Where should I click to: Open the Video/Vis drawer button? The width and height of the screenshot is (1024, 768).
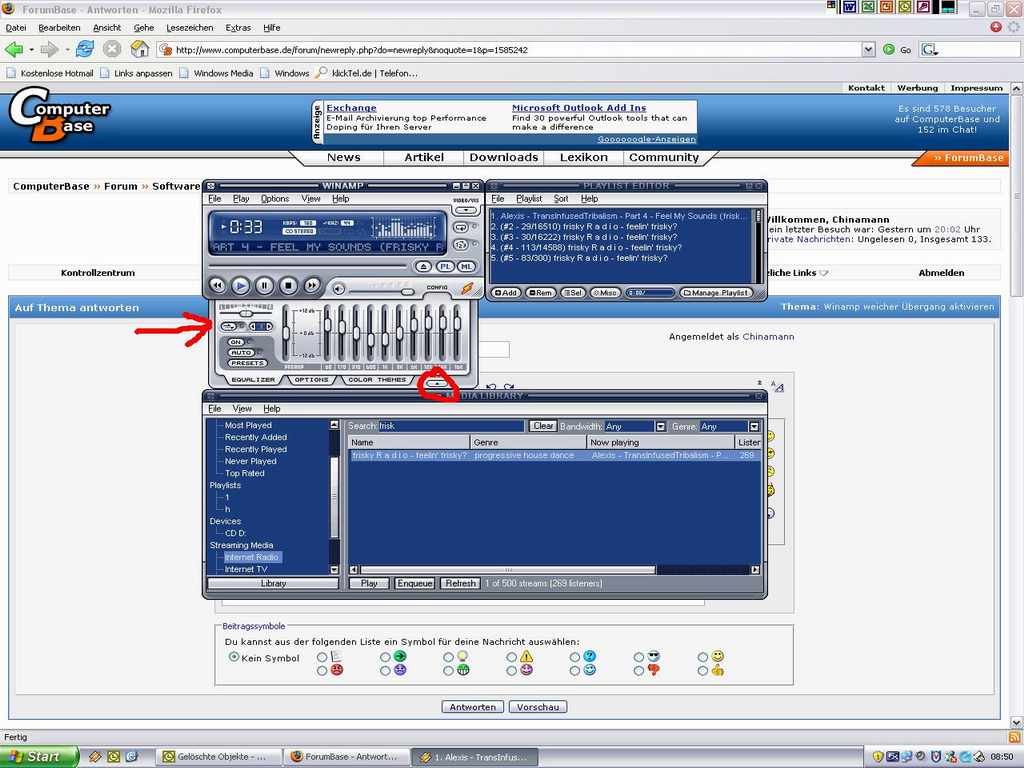click(466, 210)
